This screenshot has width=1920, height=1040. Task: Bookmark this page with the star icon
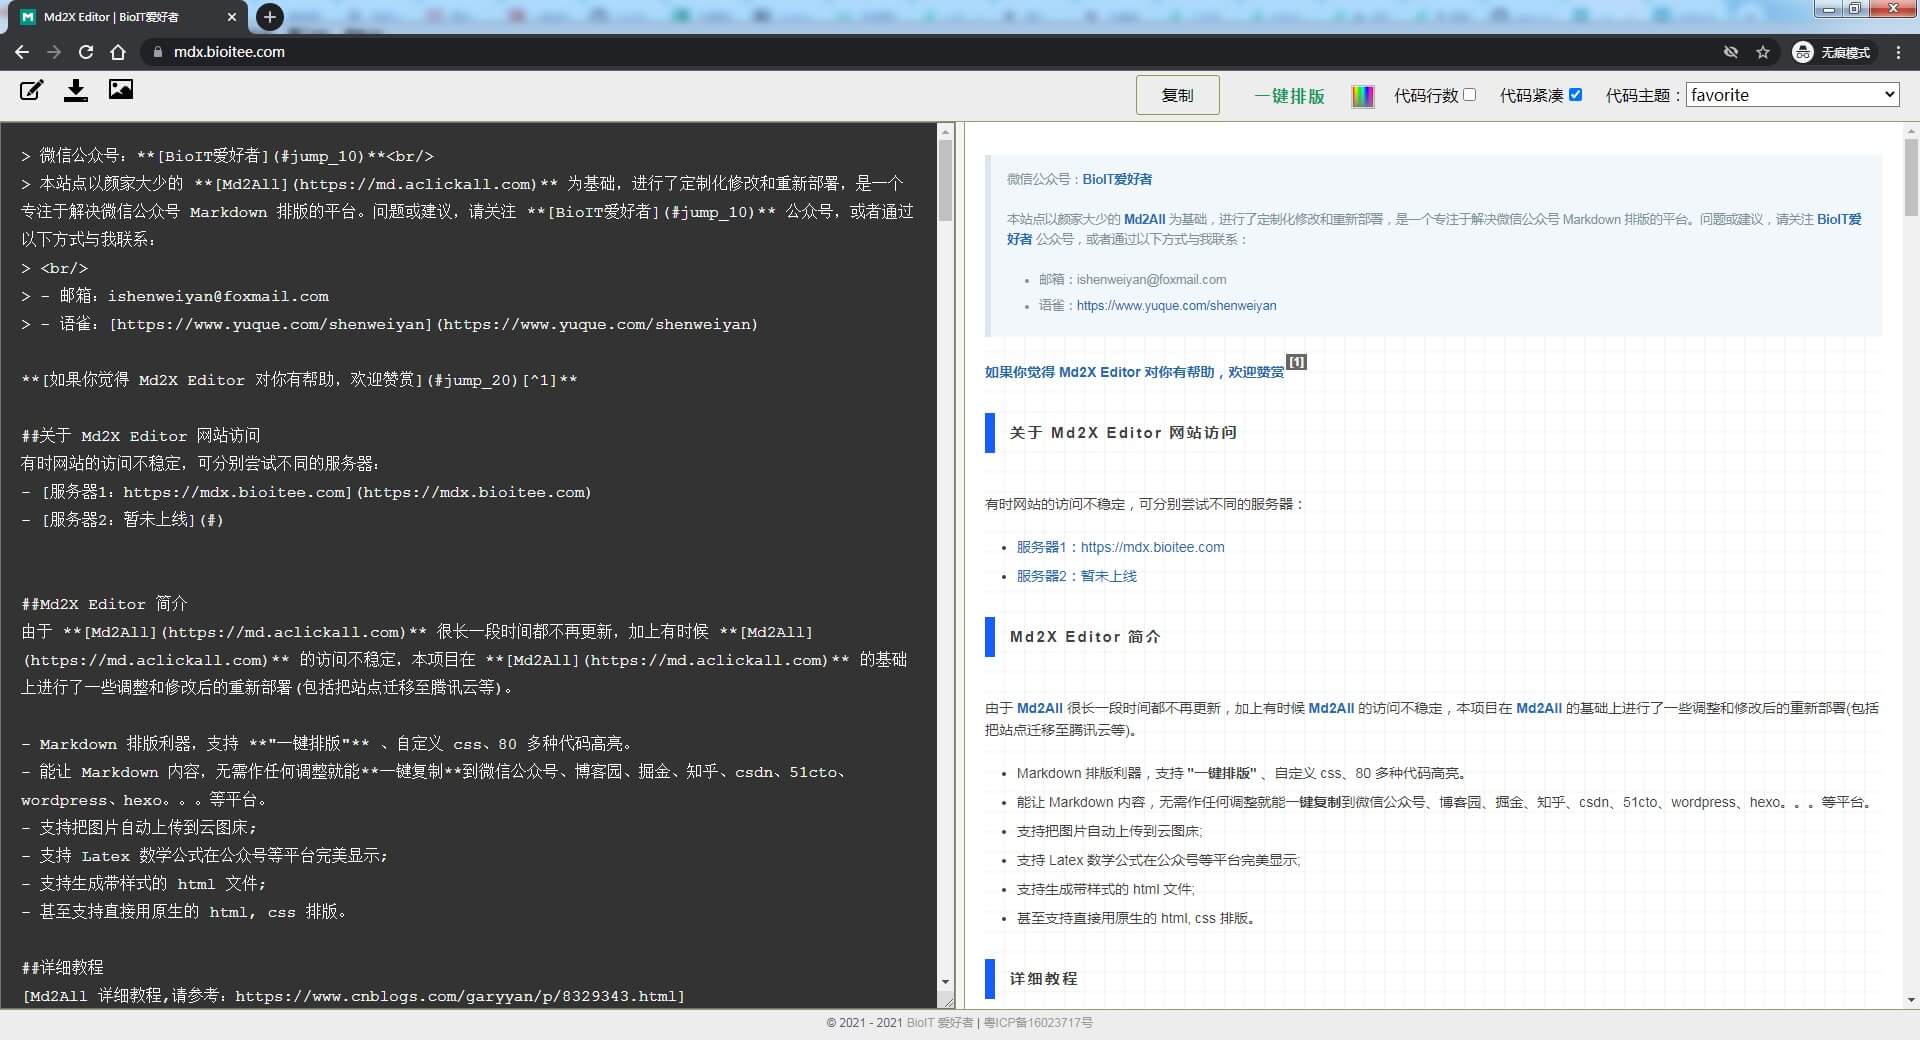(x=1763, y=52)
